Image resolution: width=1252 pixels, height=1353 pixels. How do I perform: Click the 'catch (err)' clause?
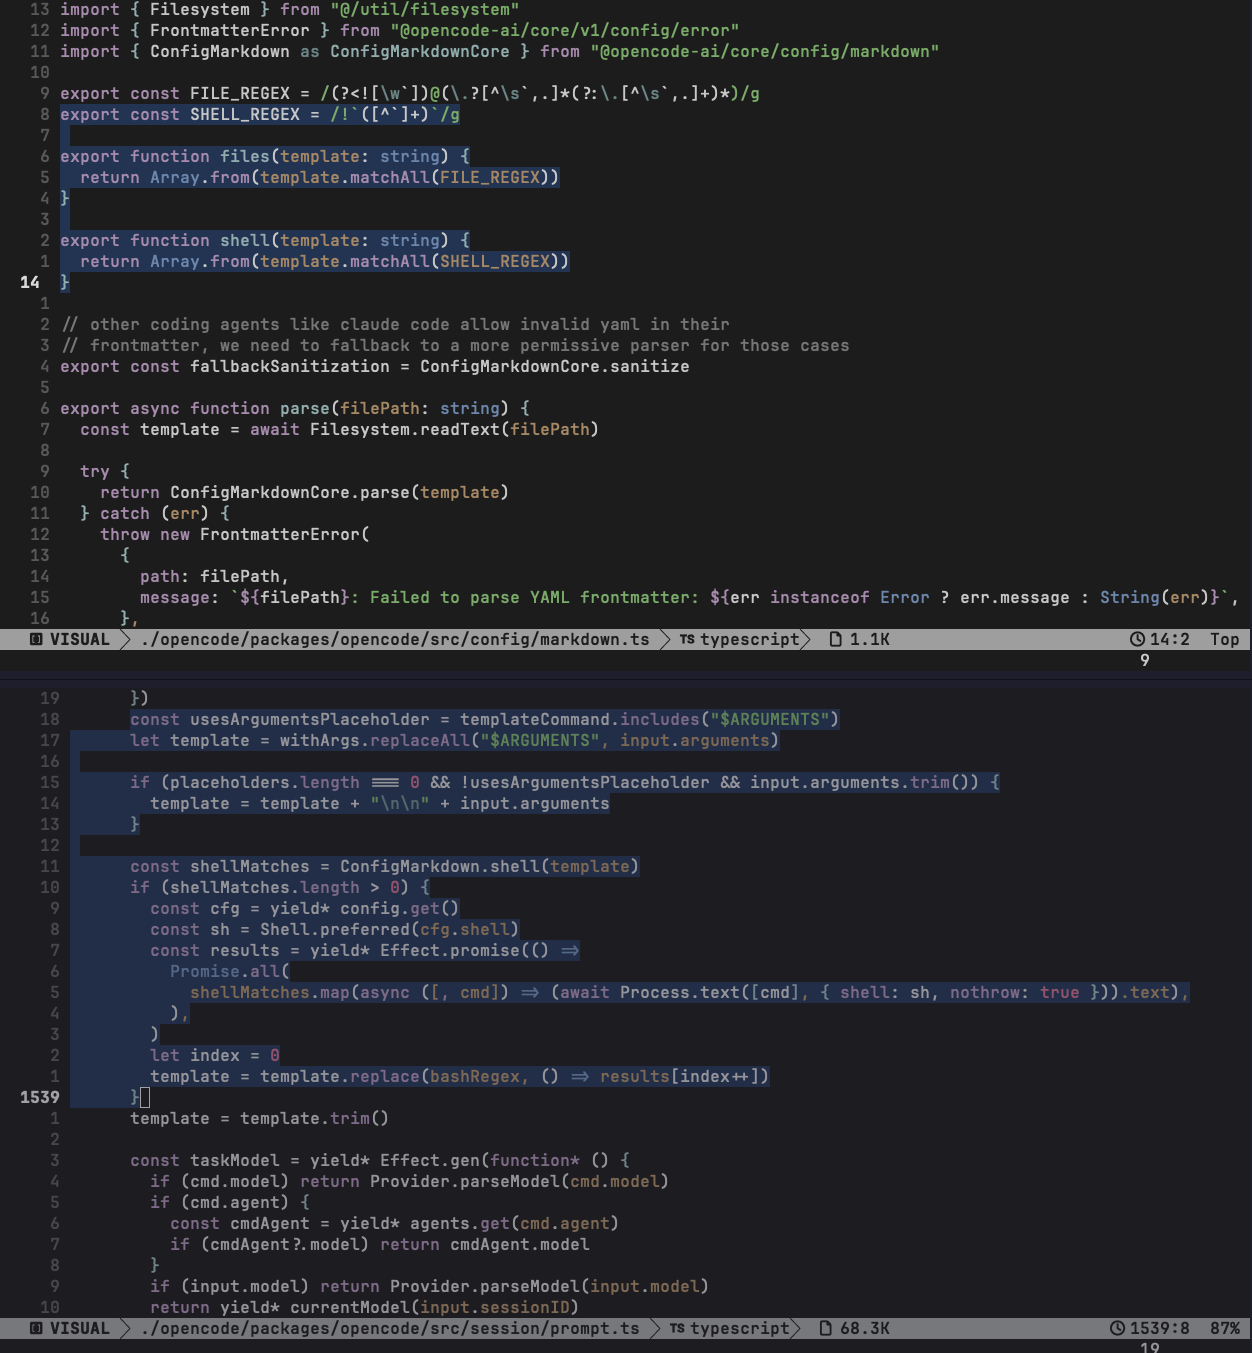(x=155, y=513)
